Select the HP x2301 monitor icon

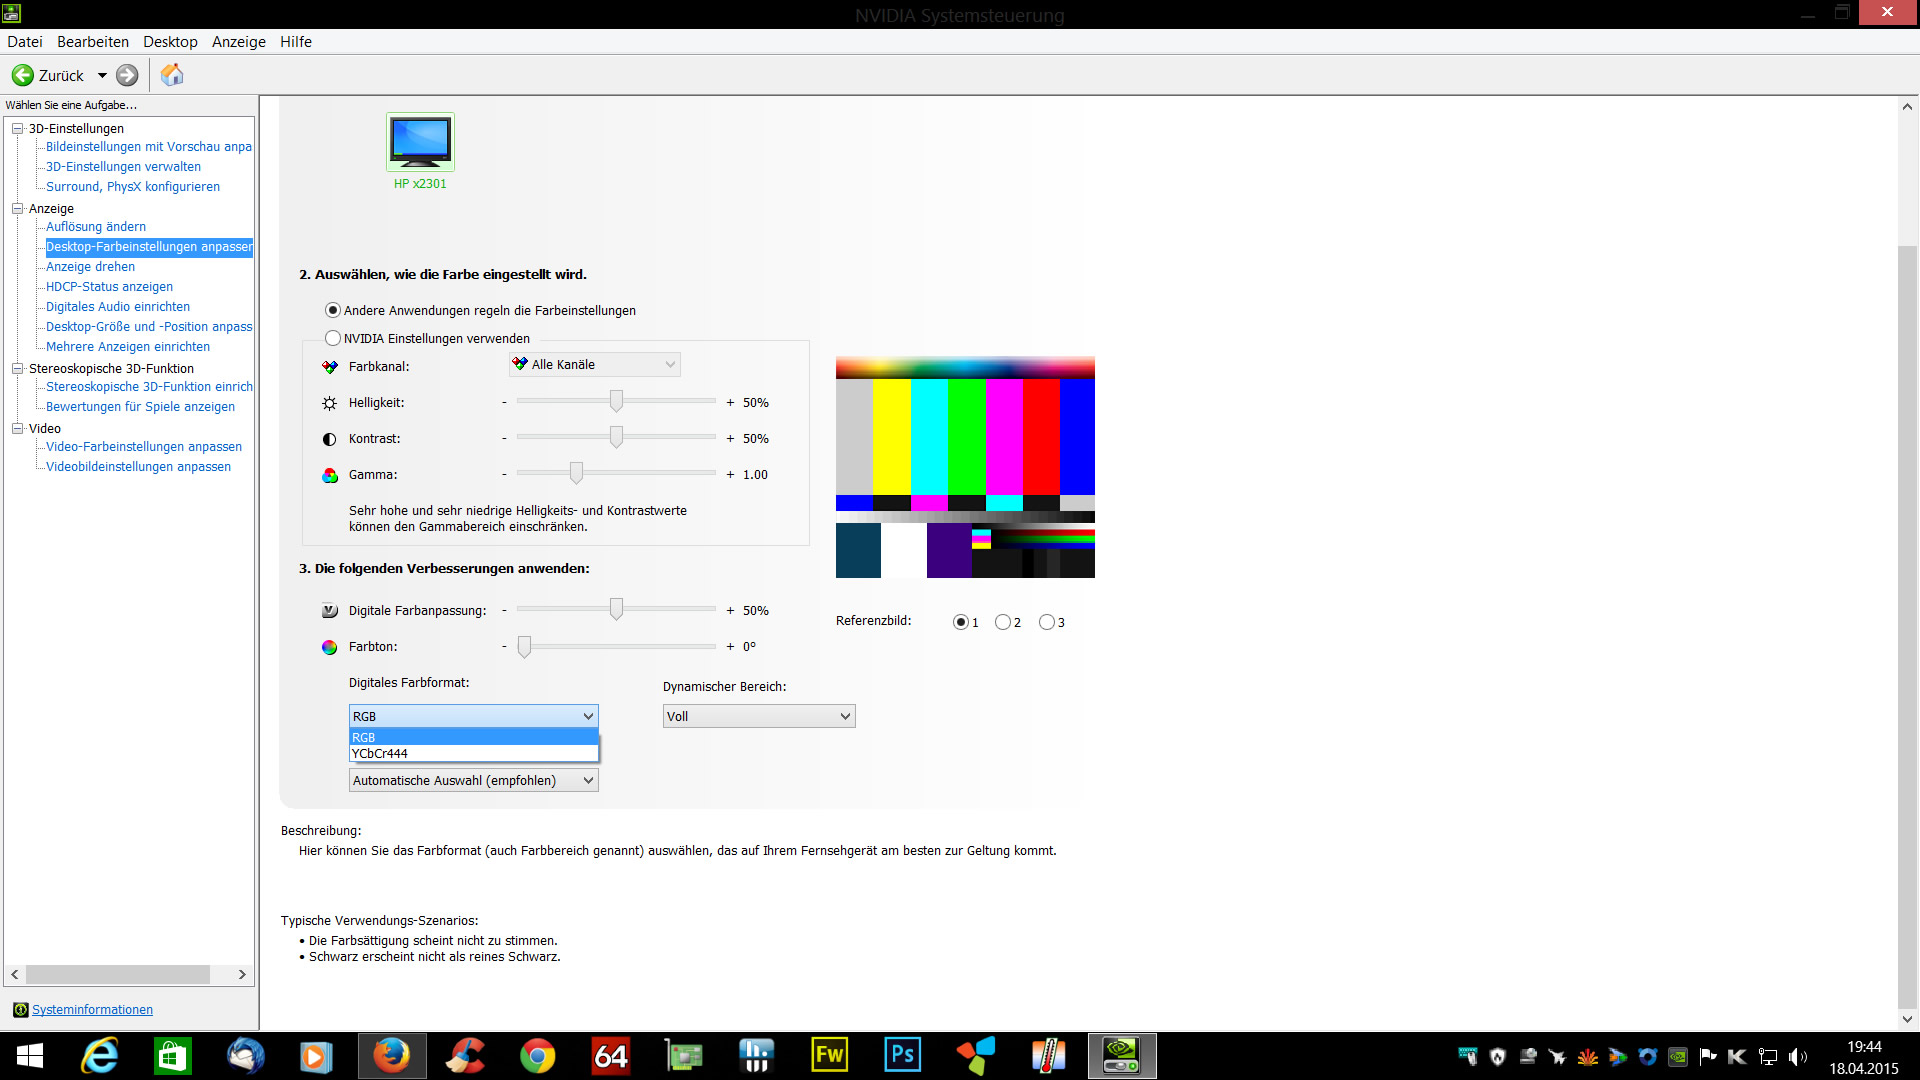(x=420, y=141)
